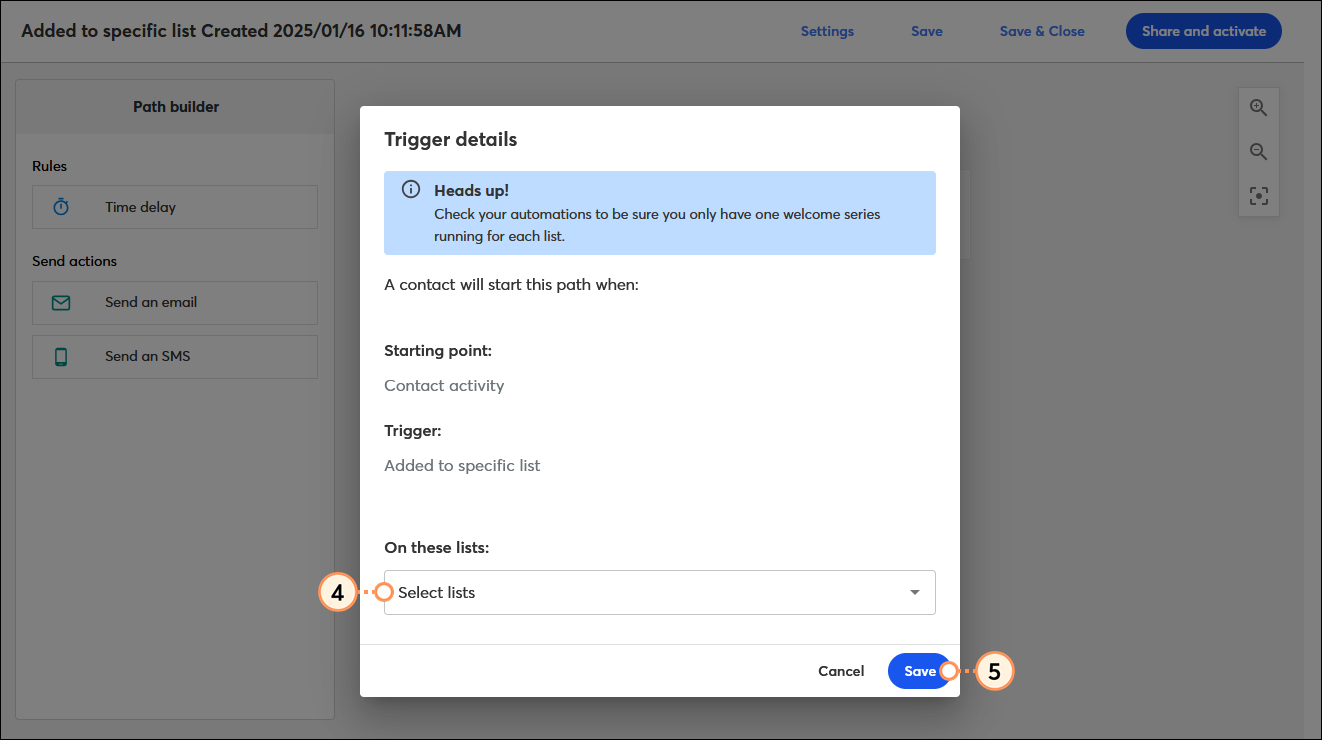Viewport: 1322px width, 740px height.
Task: Click the Send an email envelope icon
Action: pos(61,302)
